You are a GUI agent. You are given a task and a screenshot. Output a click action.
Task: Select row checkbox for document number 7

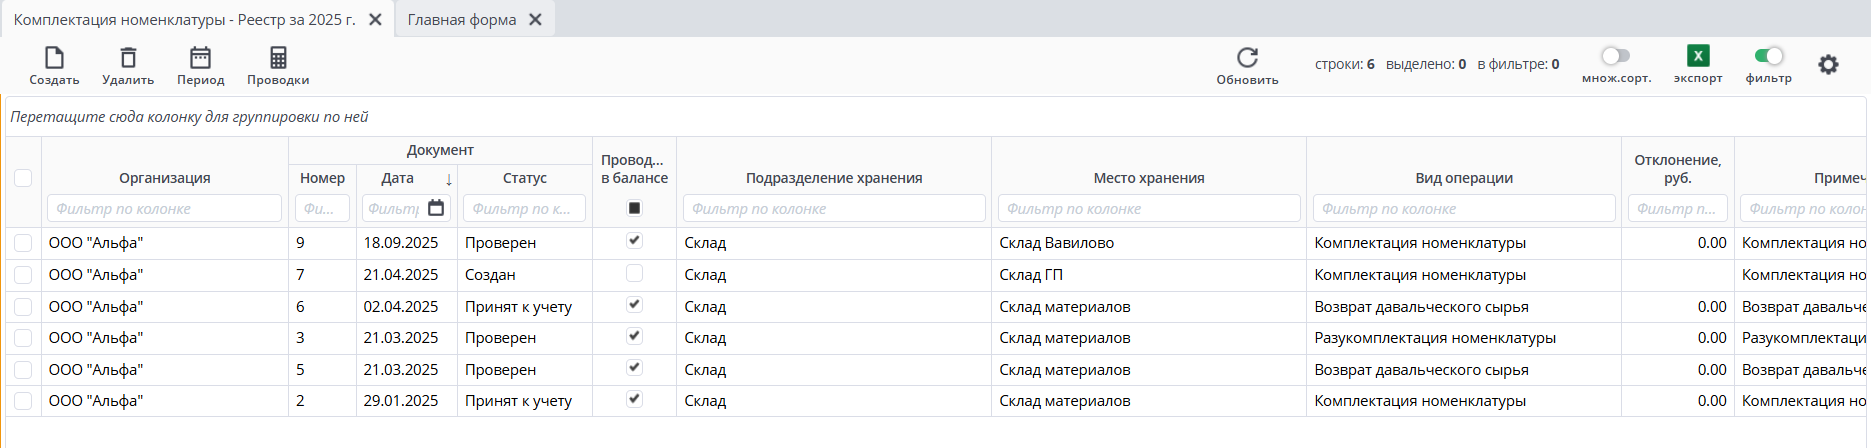pyautogui.click(x=23, y=275)
